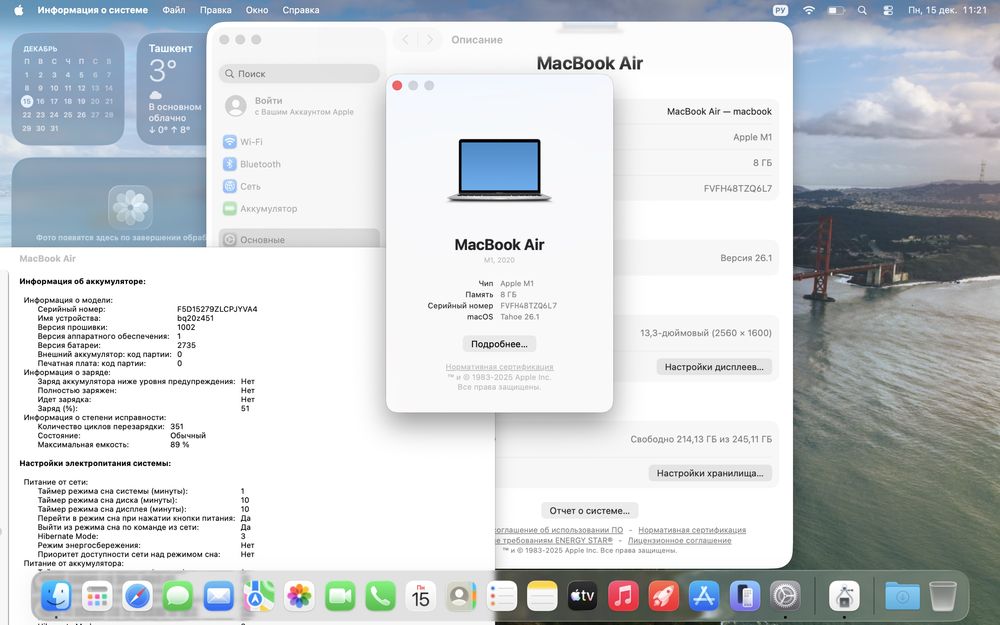Image resolution: width=1000 pixels, height=625 pixels.
Task: Select Сеть in Settings sidebar
Action: (299, 186)
